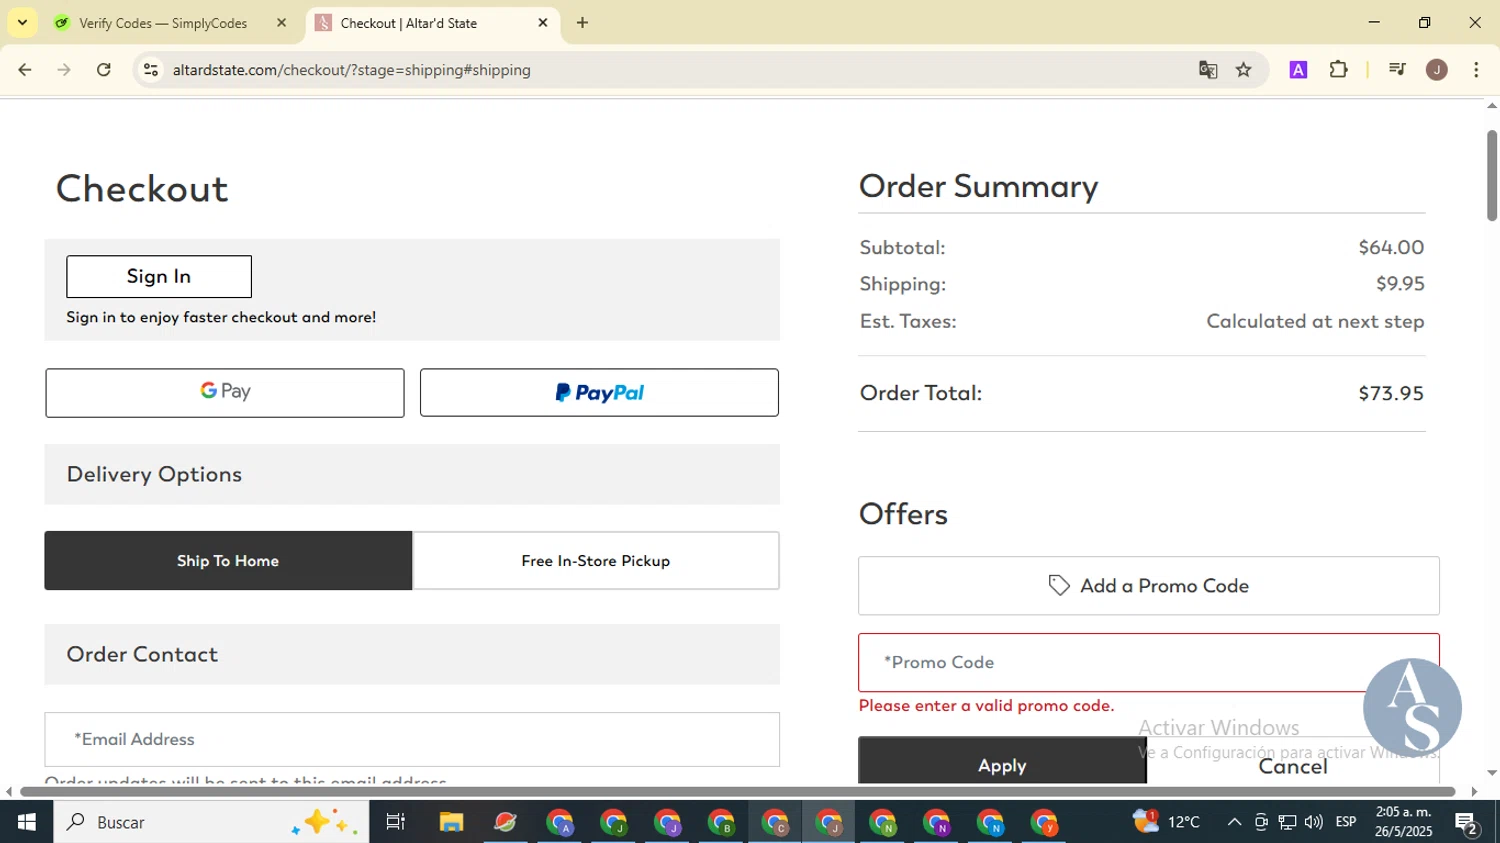Cancel the promo code entry

(x=1293, y=764)
